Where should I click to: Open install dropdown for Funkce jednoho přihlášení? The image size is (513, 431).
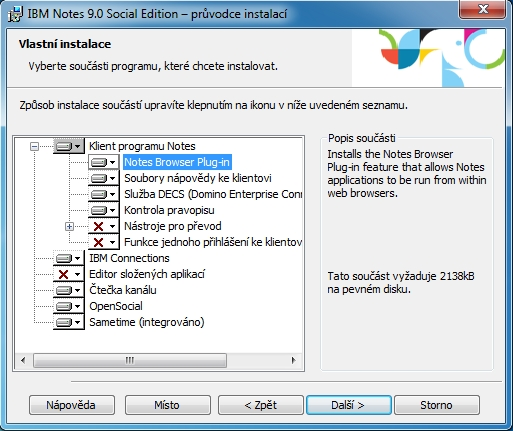click(x=104, y=242)
